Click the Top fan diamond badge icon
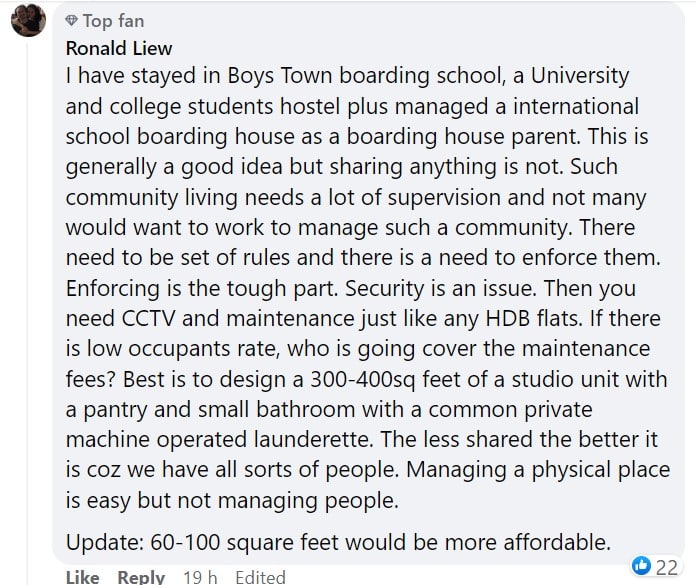Screen dimensions: 696x585 point(71,20)
